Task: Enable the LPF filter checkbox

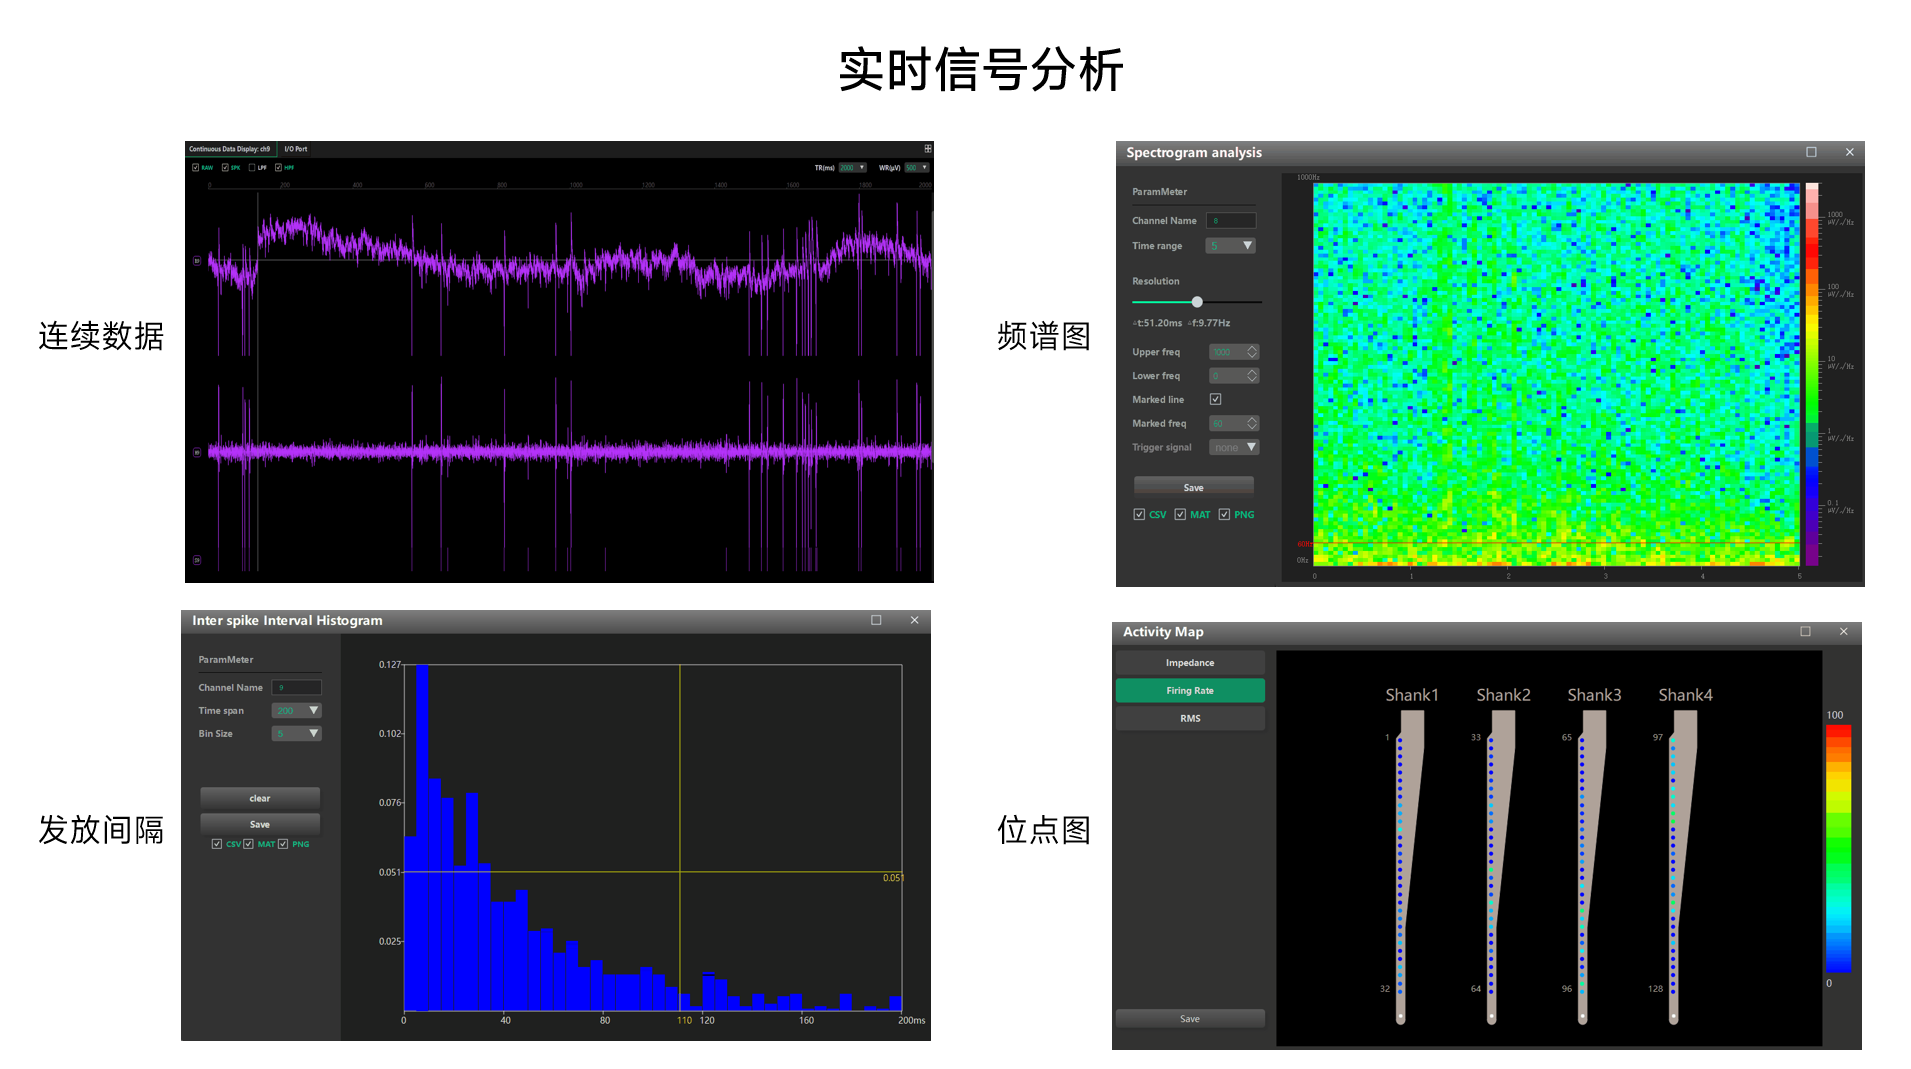Action: point(252,168)
